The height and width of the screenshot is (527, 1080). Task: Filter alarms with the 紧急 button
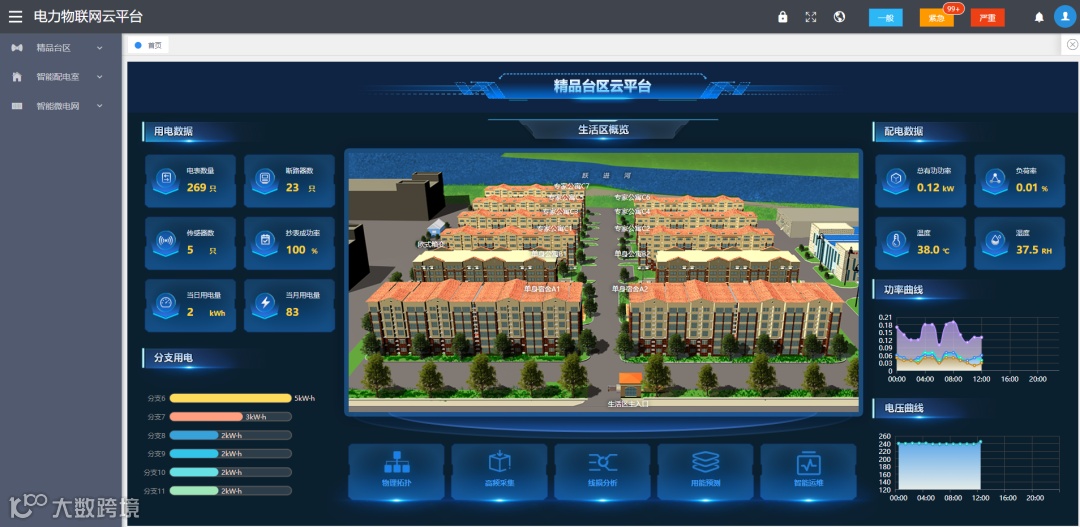point(937,18)
